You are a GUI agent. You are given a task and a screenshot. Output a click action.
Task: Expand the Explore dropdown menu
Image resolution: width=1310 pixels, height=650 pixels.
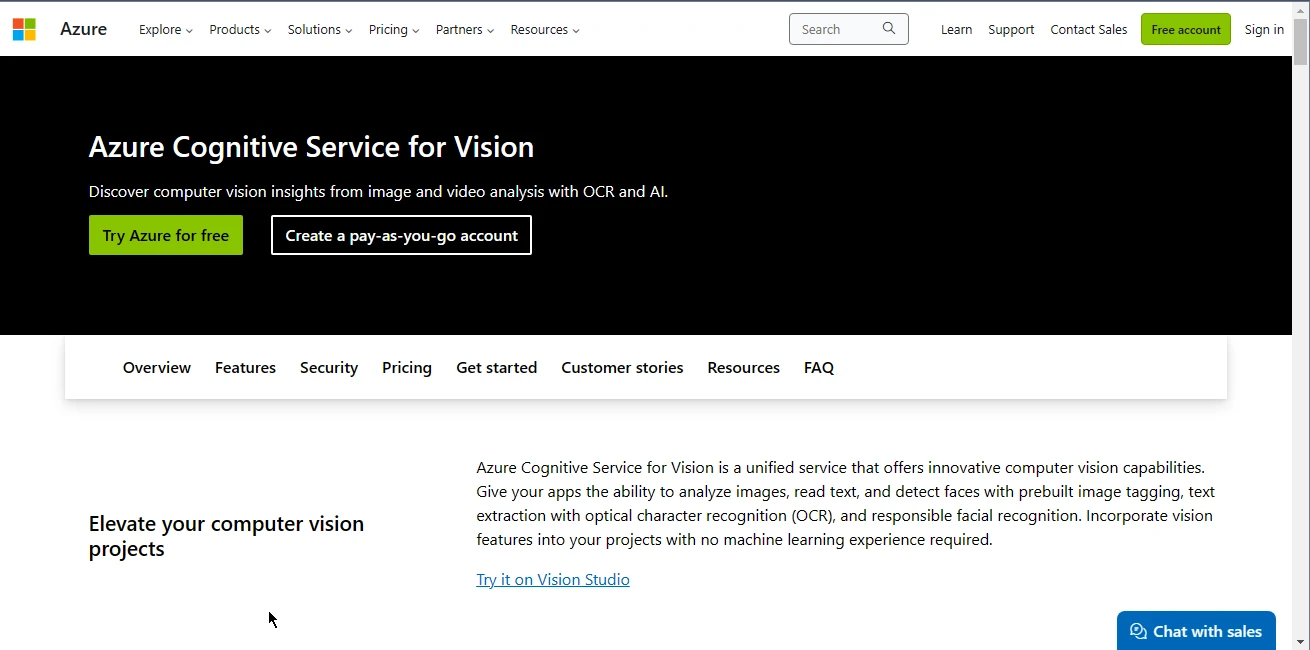[165, 30]
